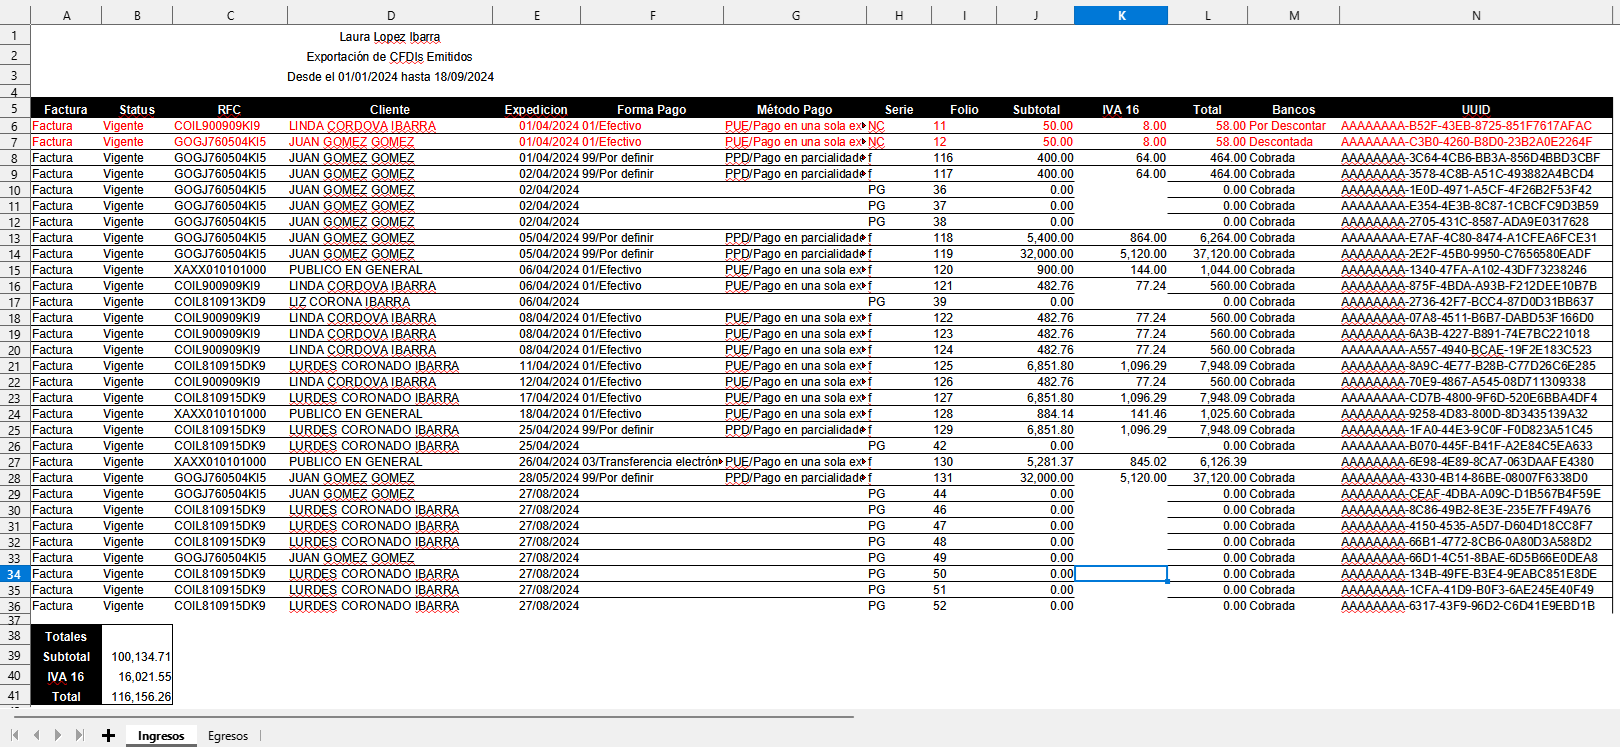Click the horizontal scrollbar below the sheet
Screen dimensions: 1620x747
(x=434, y=716)
